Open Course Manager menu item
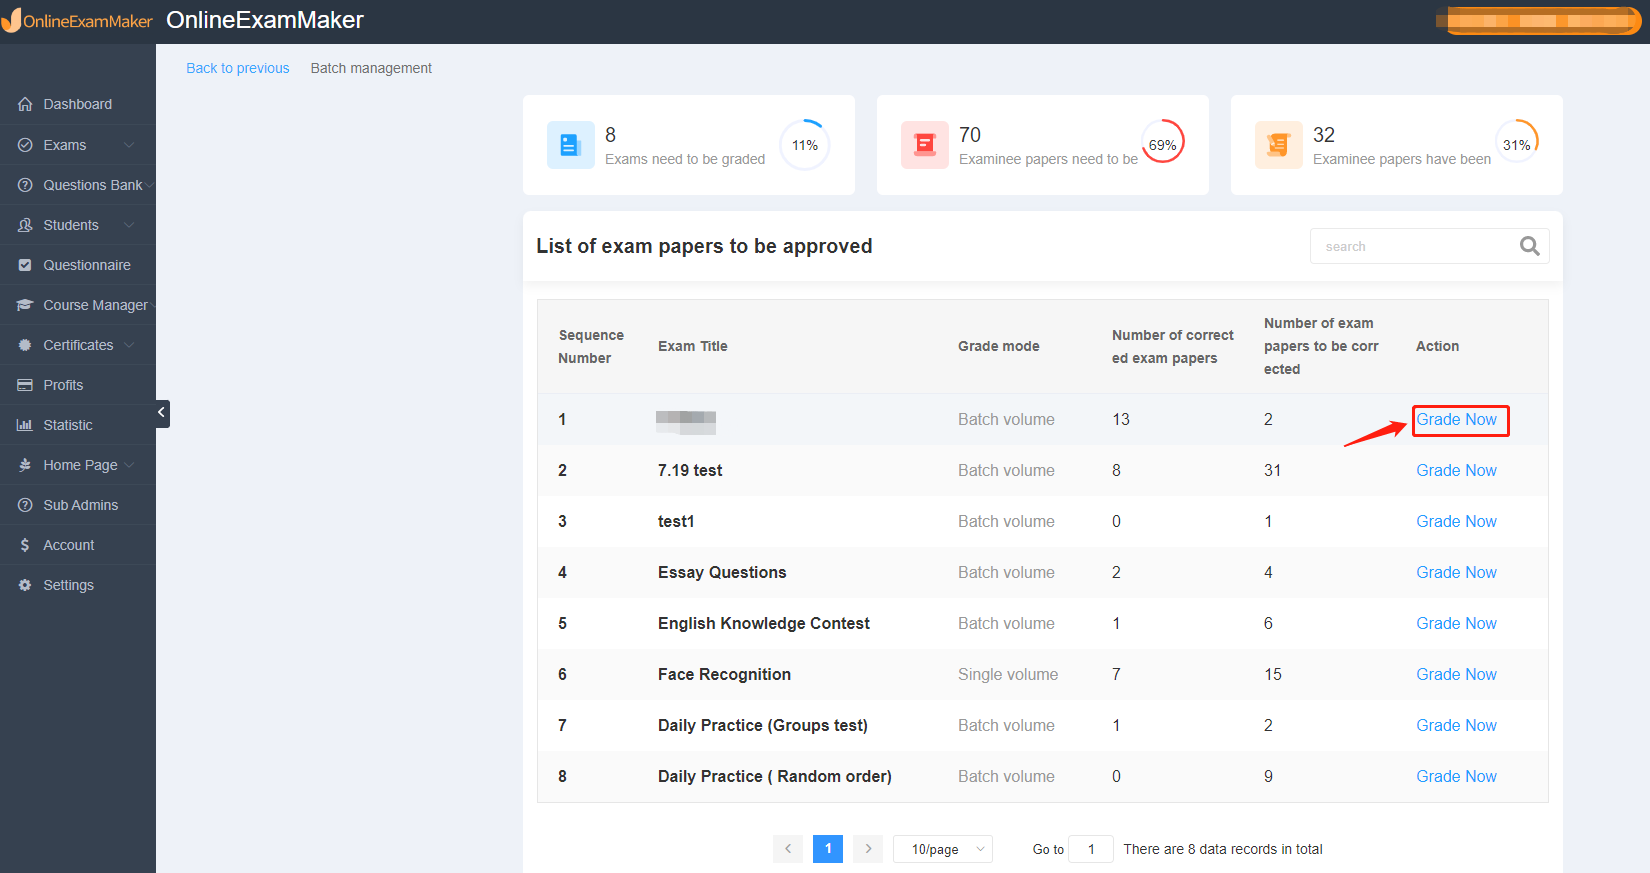 click(x=77, y=305)
